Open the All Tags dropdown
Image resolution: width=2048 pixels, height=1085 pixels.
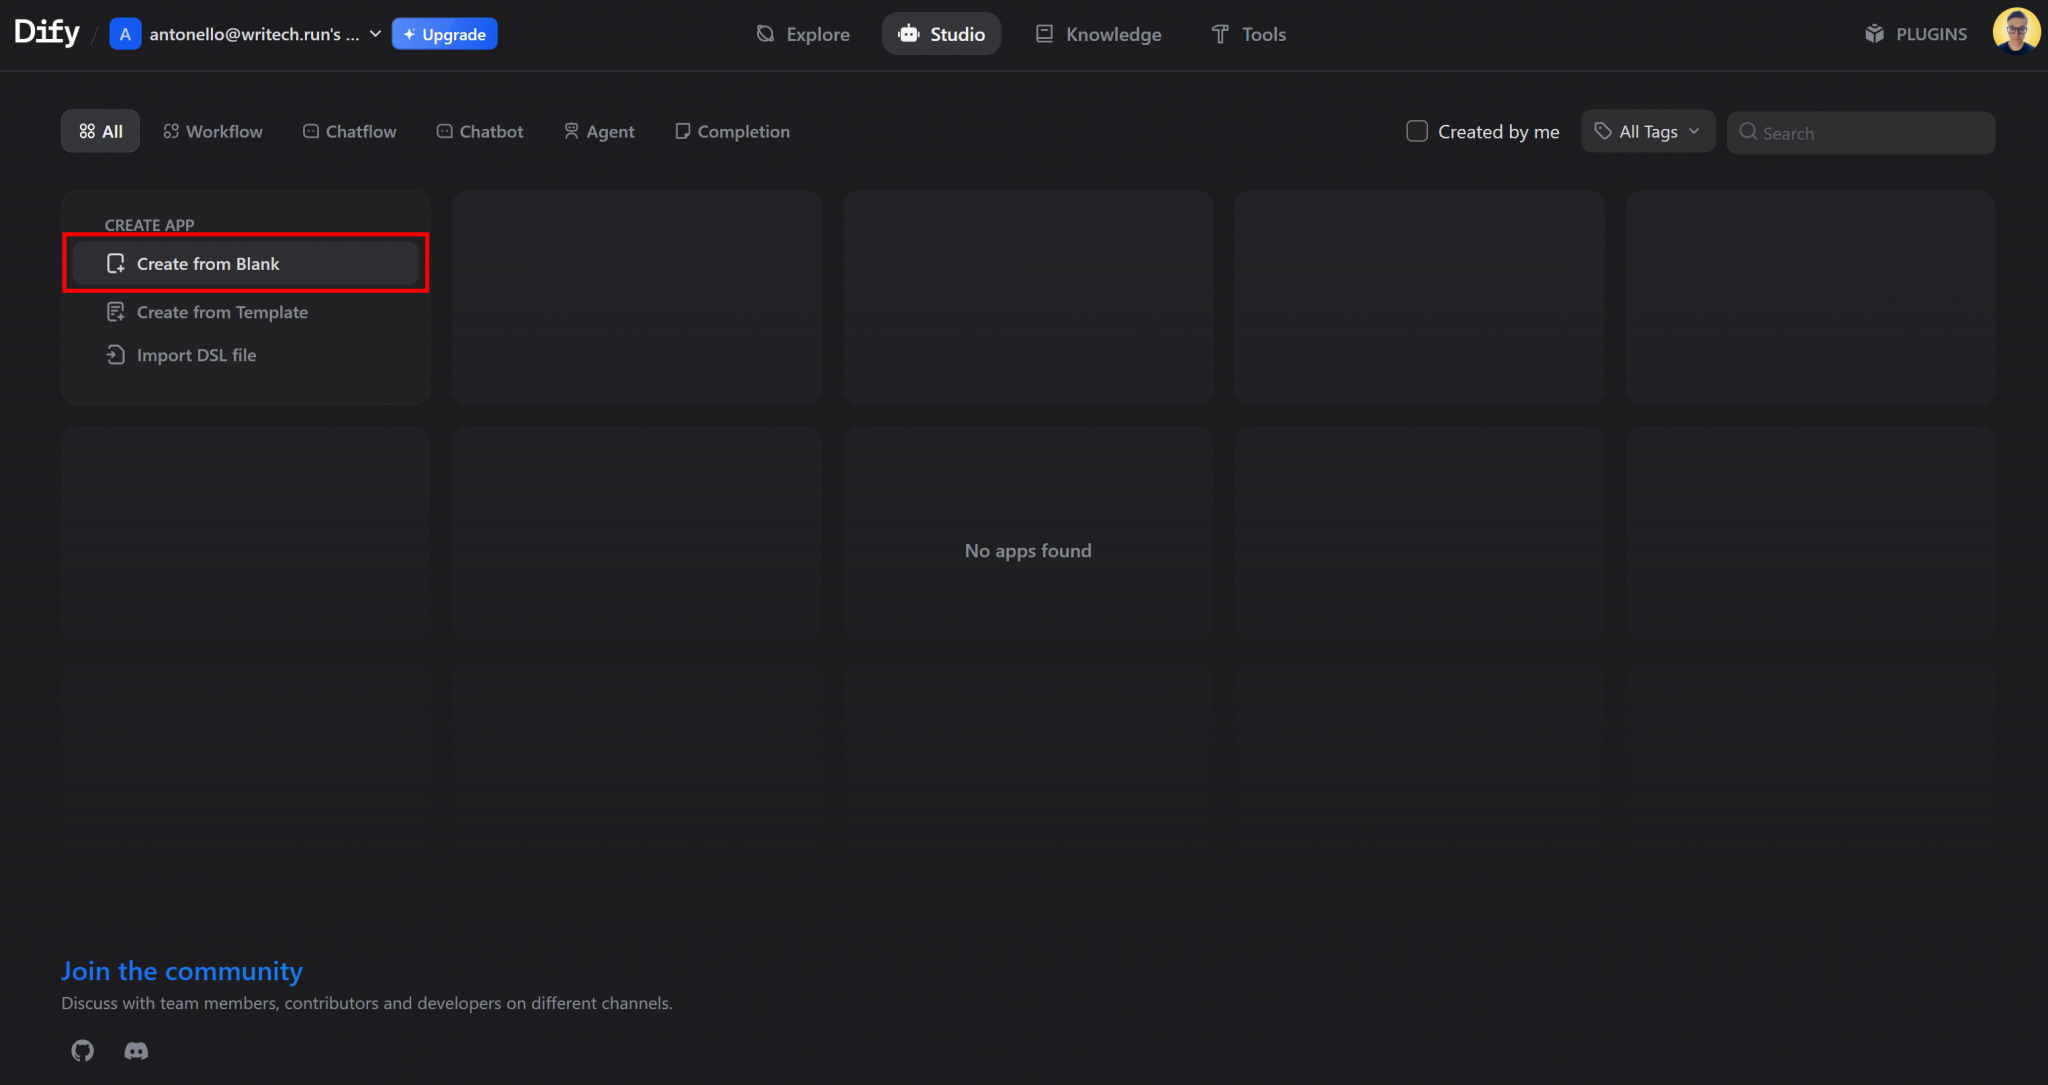(1646, 131)
